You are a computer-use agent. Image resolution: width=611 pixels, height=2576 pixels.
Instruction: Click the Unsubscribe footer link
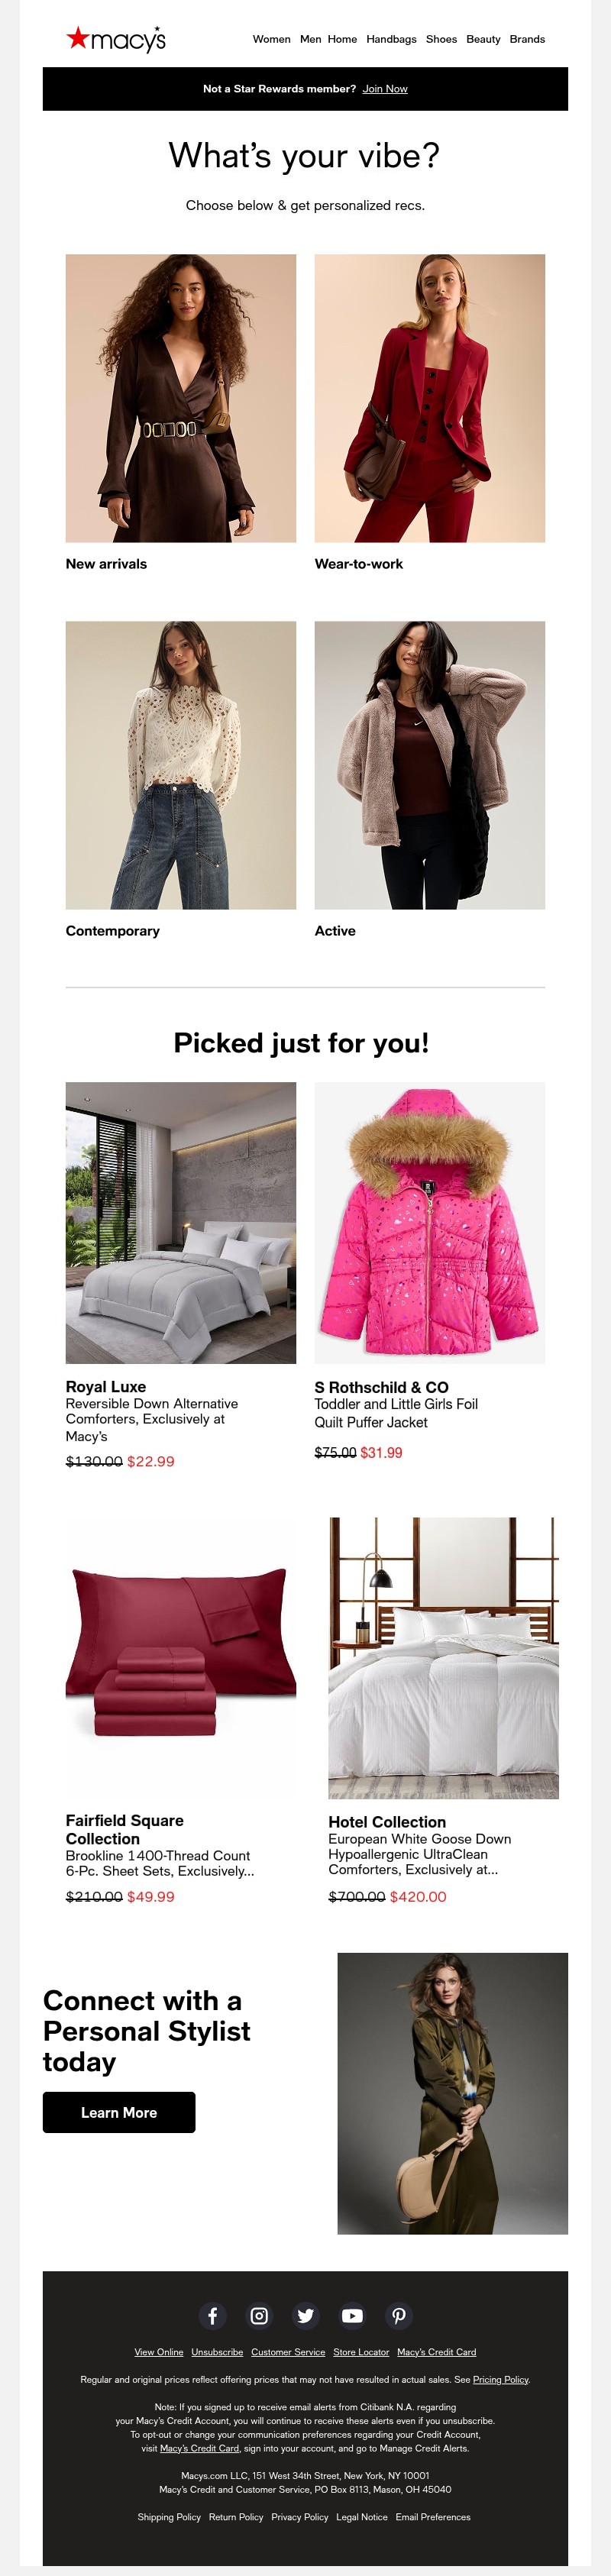(x=217, y=2352)
